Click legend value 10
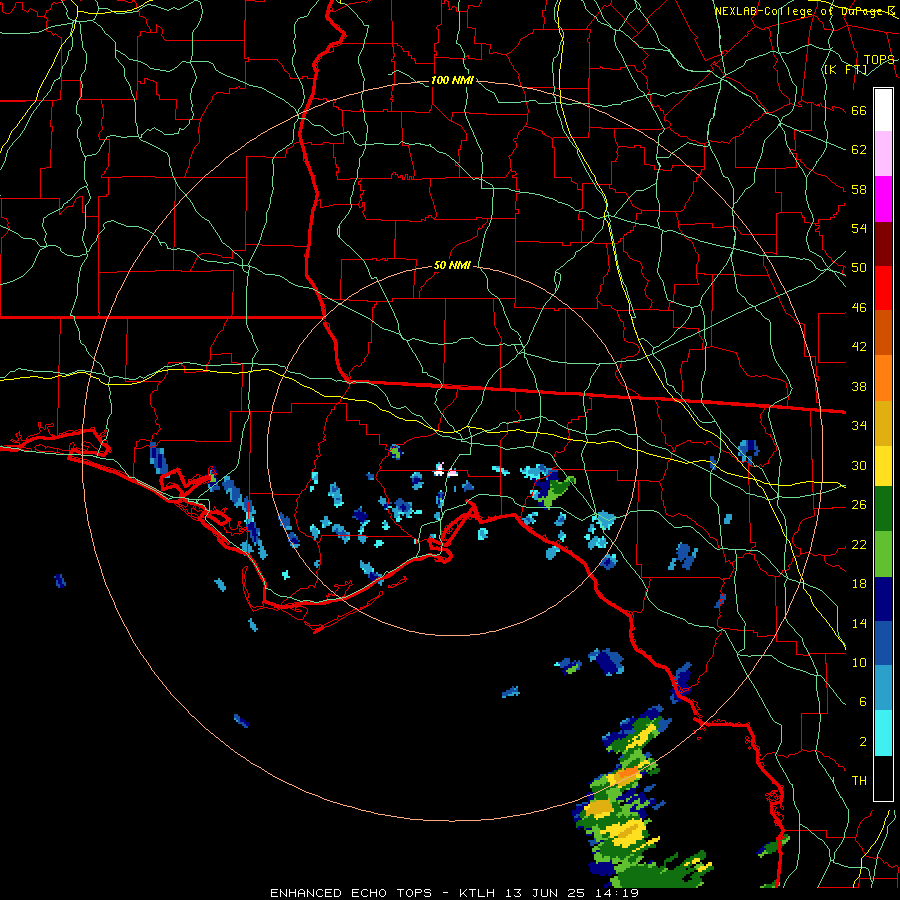Viewport: 900px width, 900px height. pyautogui.click(x=859, y=662)
